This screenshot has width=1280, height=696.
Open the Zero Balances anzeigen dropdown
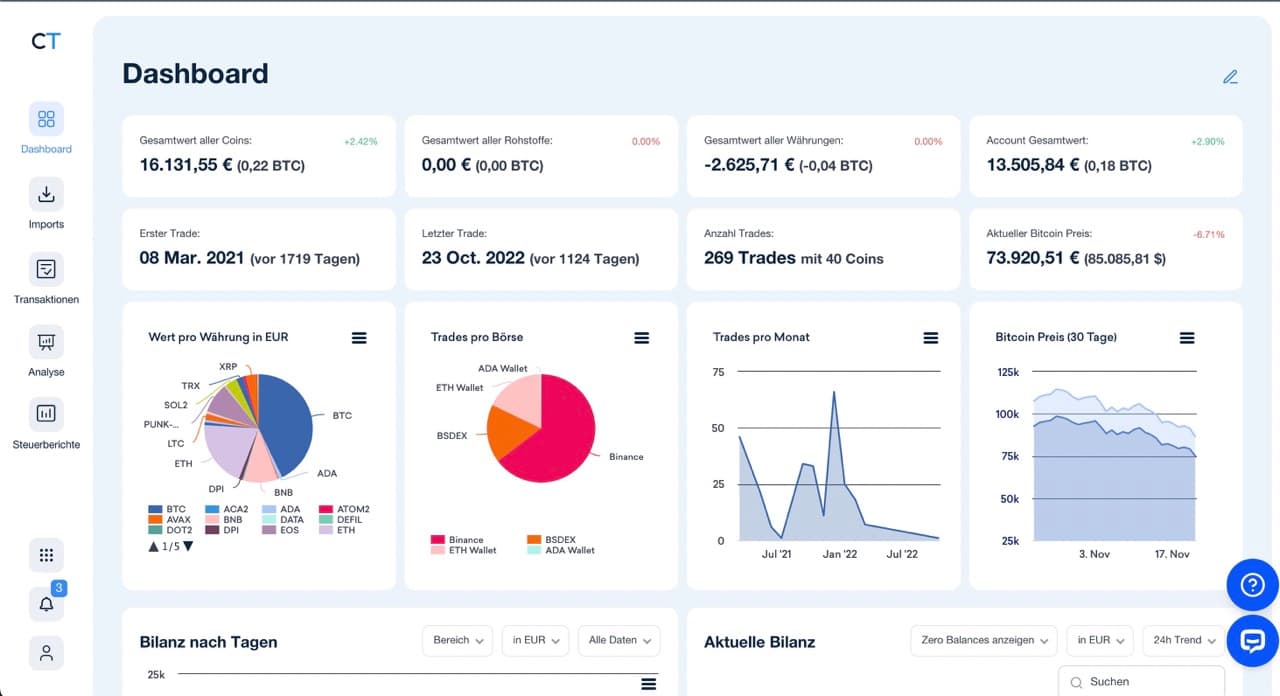pyautogui.click(x=983, y=640)
